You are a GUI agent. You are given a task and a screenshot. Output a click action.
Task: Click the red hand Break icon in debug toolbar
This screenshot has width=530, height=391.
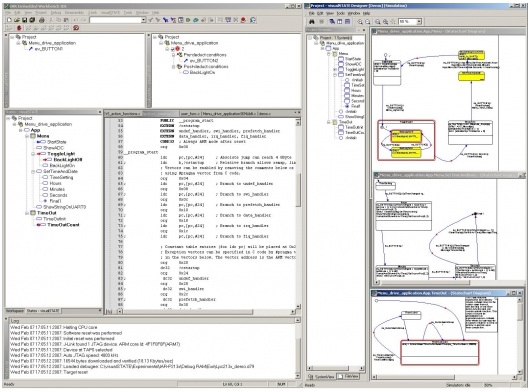pyautogui.click(x=19, y=28)
